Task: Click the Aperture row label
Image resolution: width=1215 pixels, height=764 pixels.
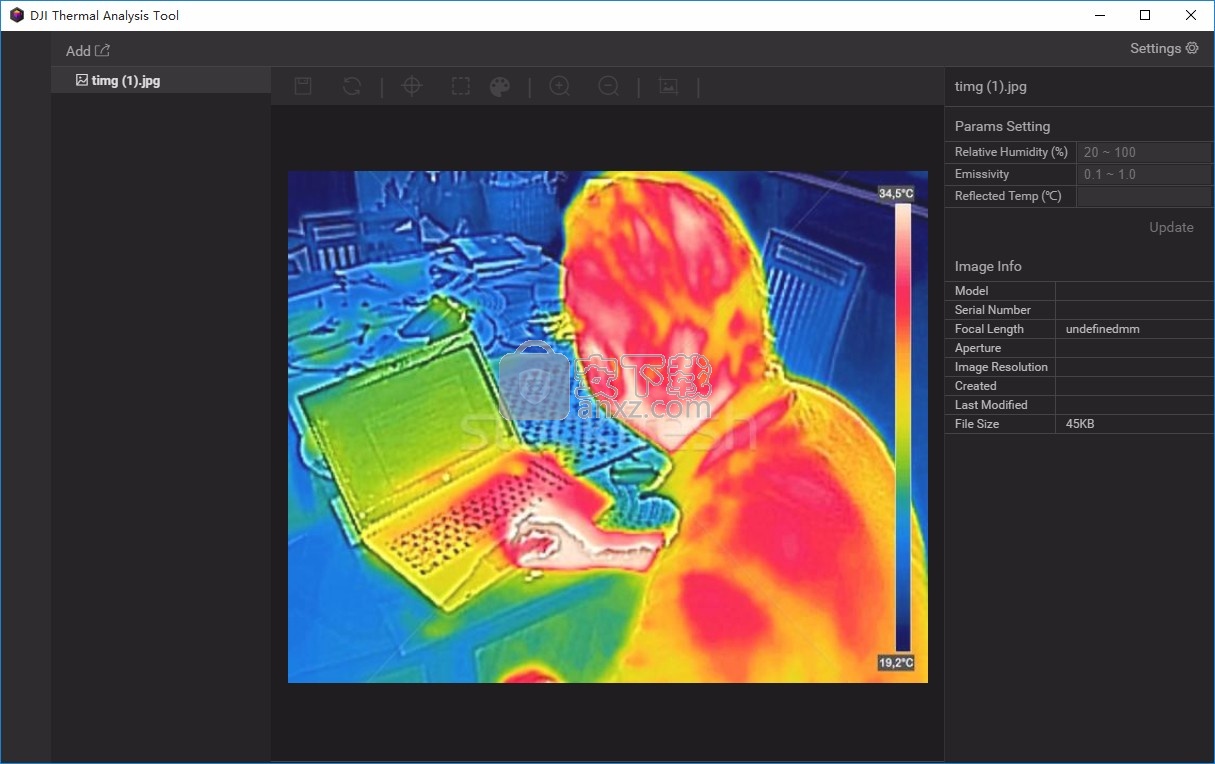Action: pos(978,348)
